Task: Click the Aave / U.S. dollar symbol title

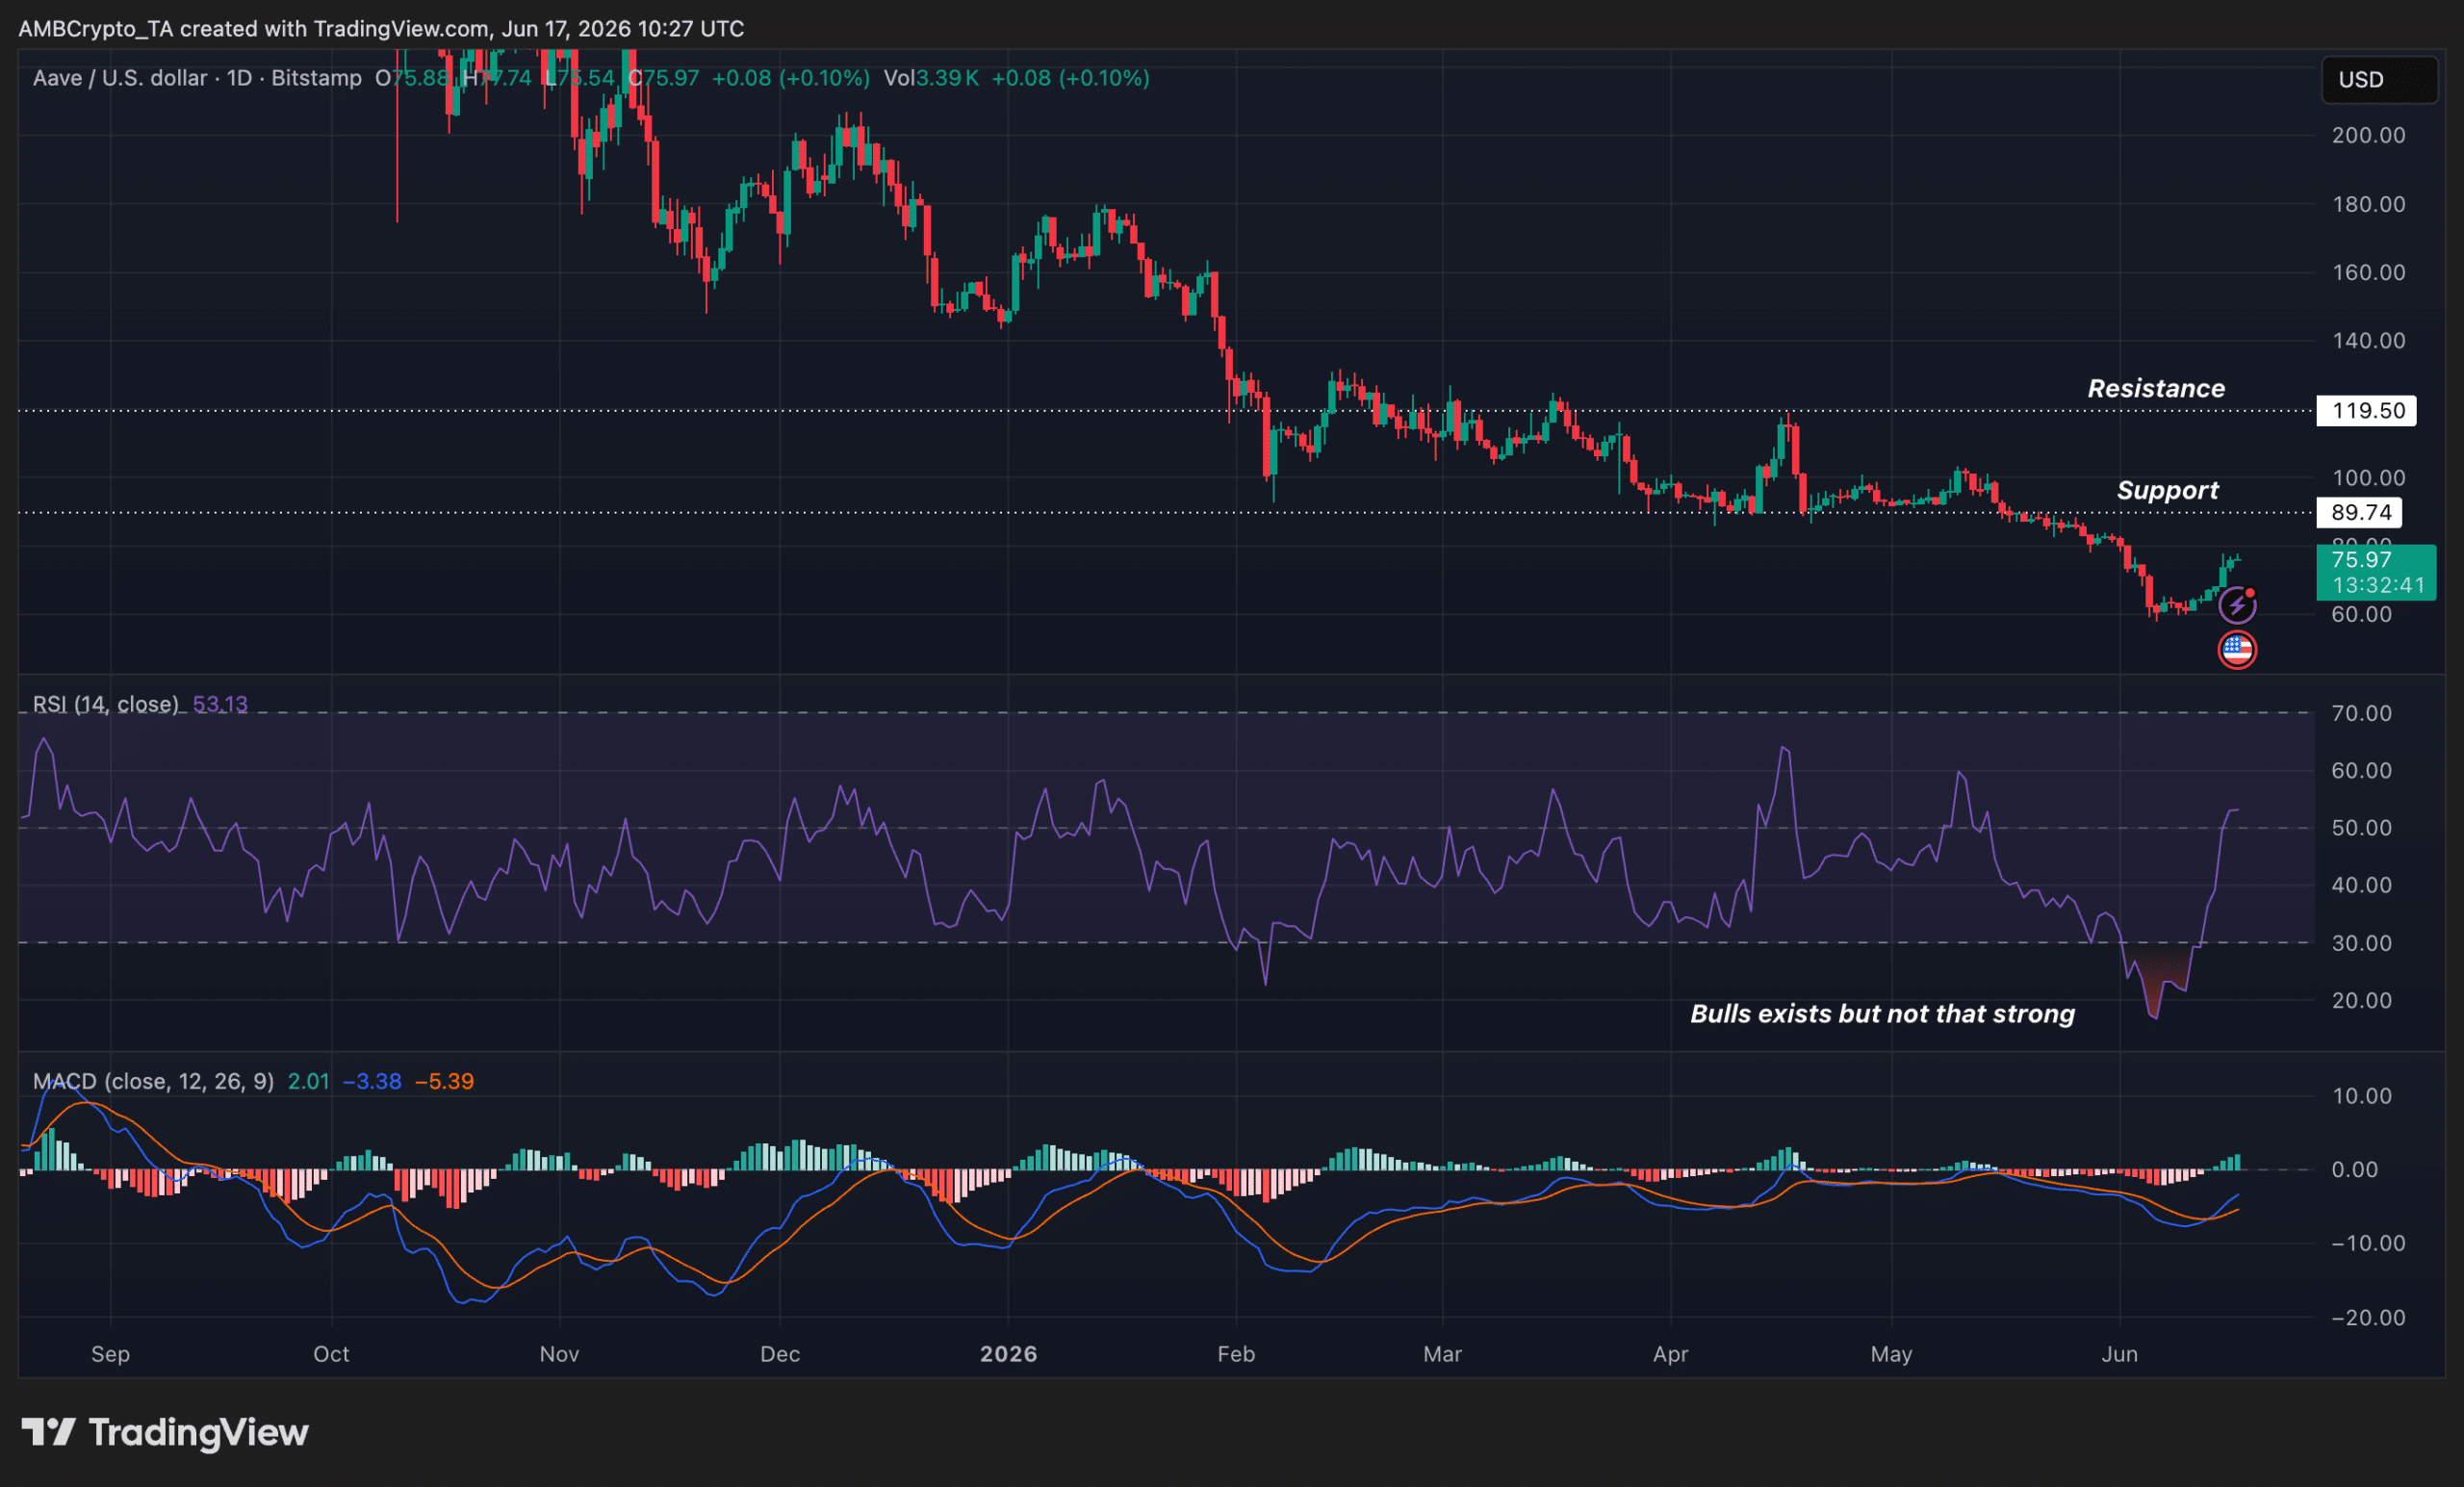Action: pyautogui.click(x=120, y=78)
